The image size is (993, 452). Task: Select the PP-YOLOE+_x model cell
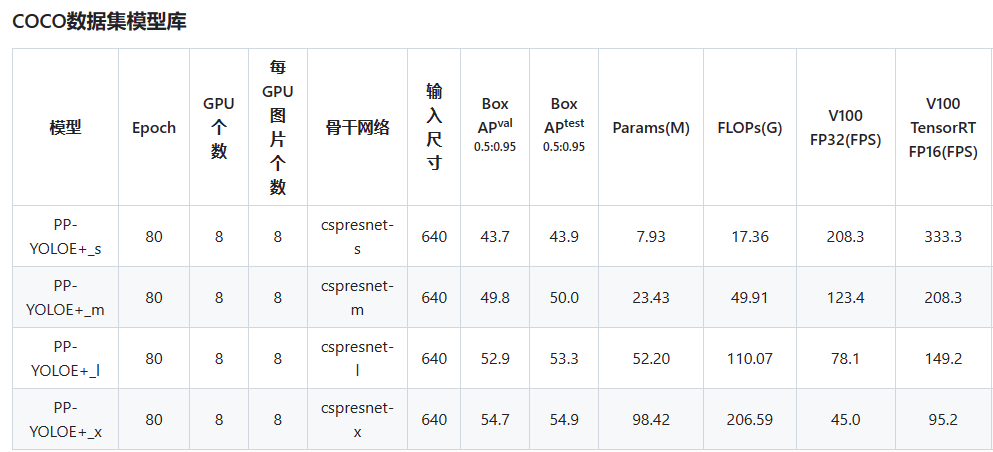[x=65, y=419]
